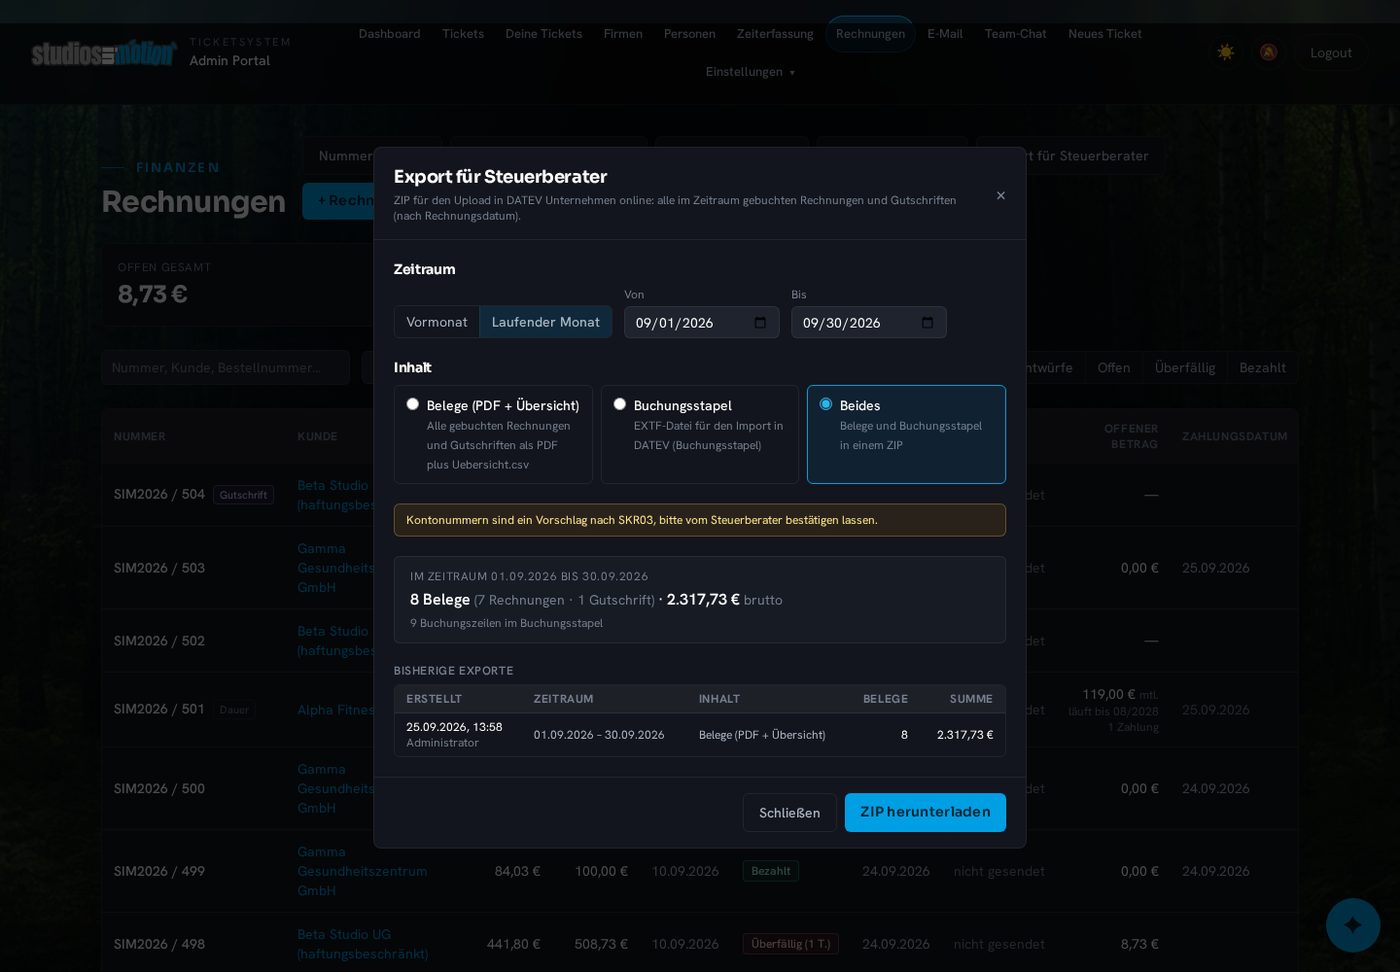Switch to Vormonat period
This screenshot has width=1400, height=972.
(437, 322)
